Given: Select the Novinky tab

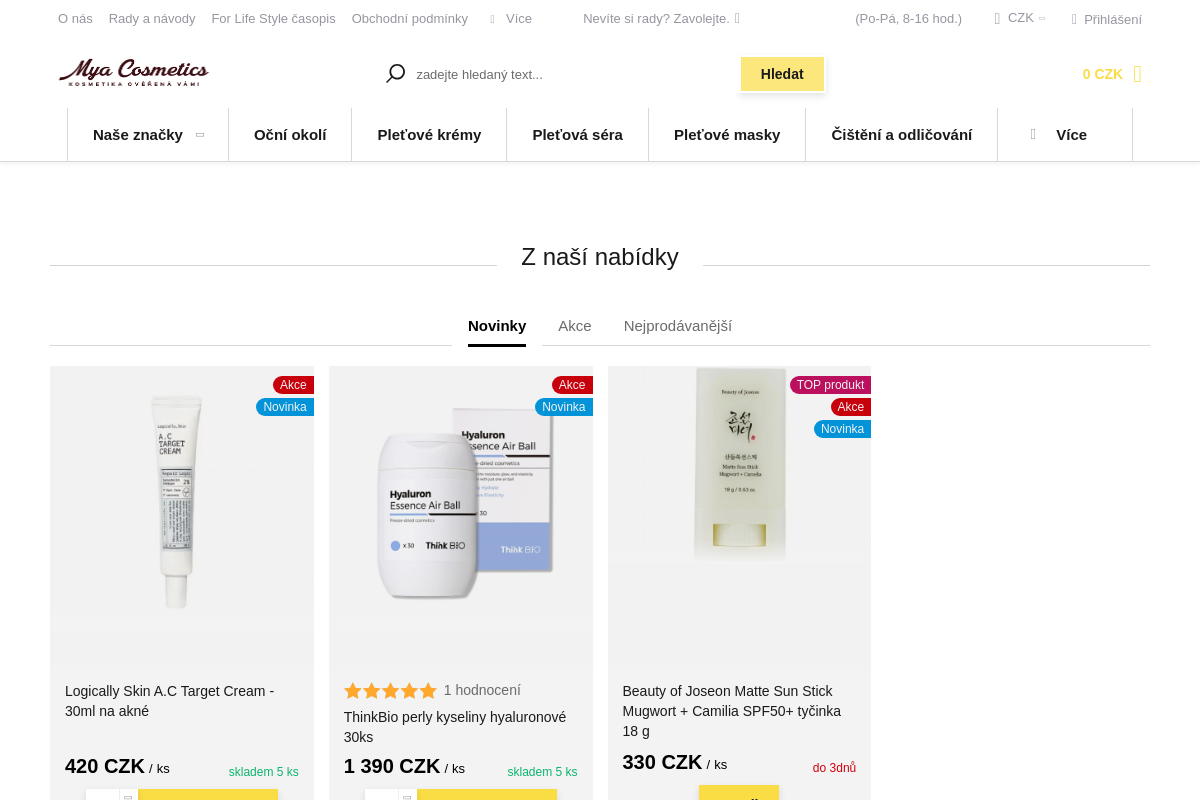Looking at the screenshot, I should pyautogui.click(x=497, y=326).
